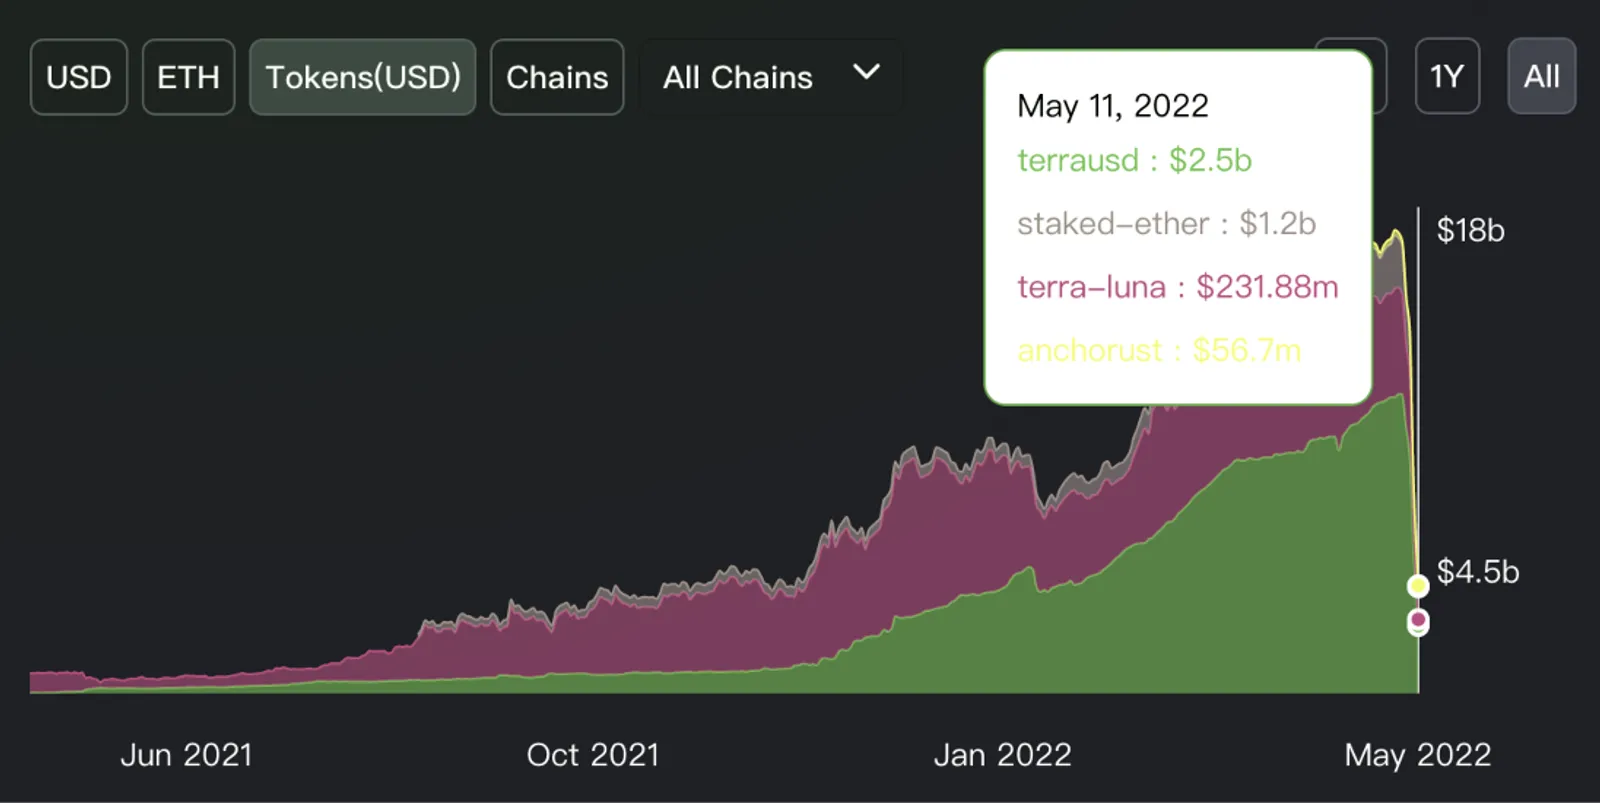
Task: Click the staked-ether entry in tooltip
Action: pos(1166,223)
